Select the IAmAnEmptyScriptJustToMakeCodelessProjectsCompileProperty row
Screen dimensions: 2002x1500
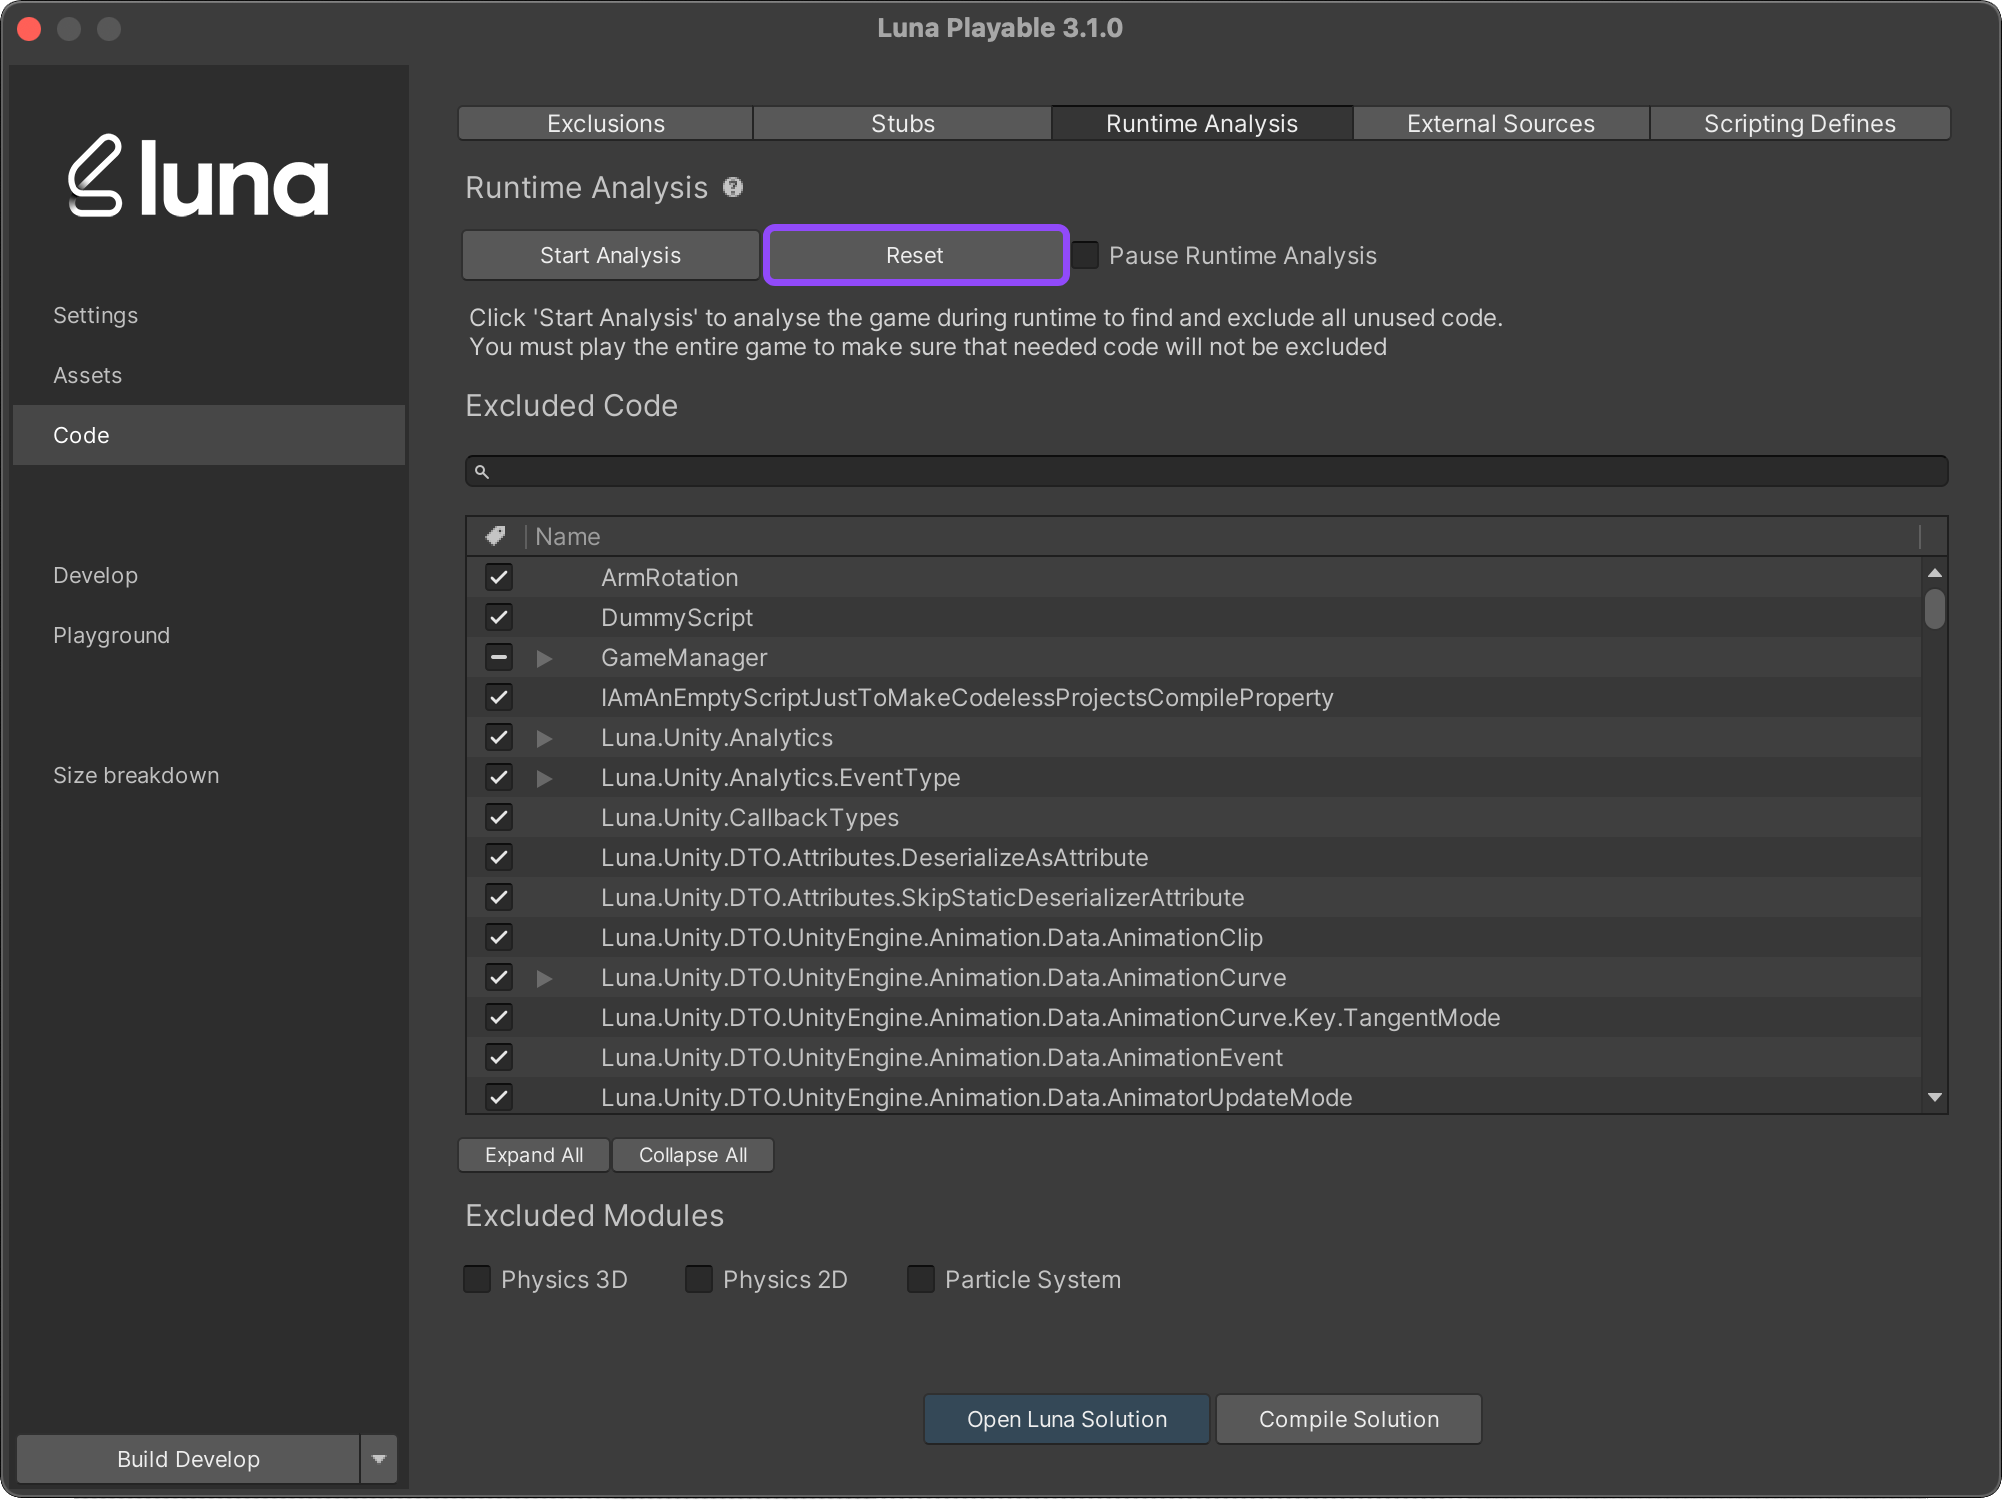coord(1193,697)
